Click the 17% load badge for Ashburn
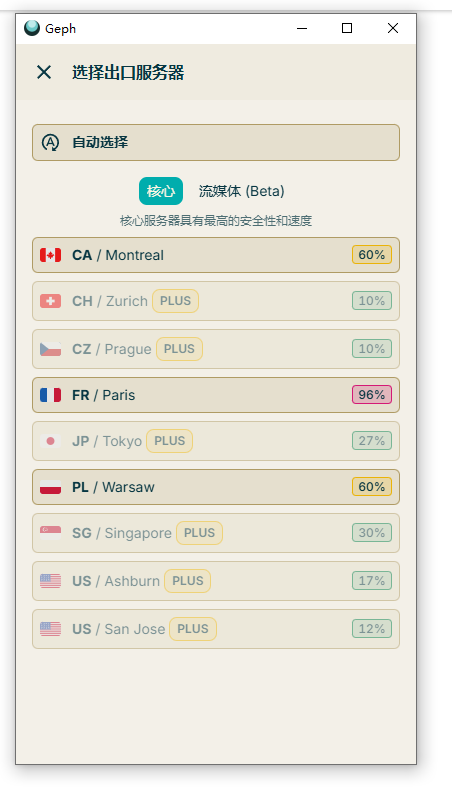 [372, 581]
